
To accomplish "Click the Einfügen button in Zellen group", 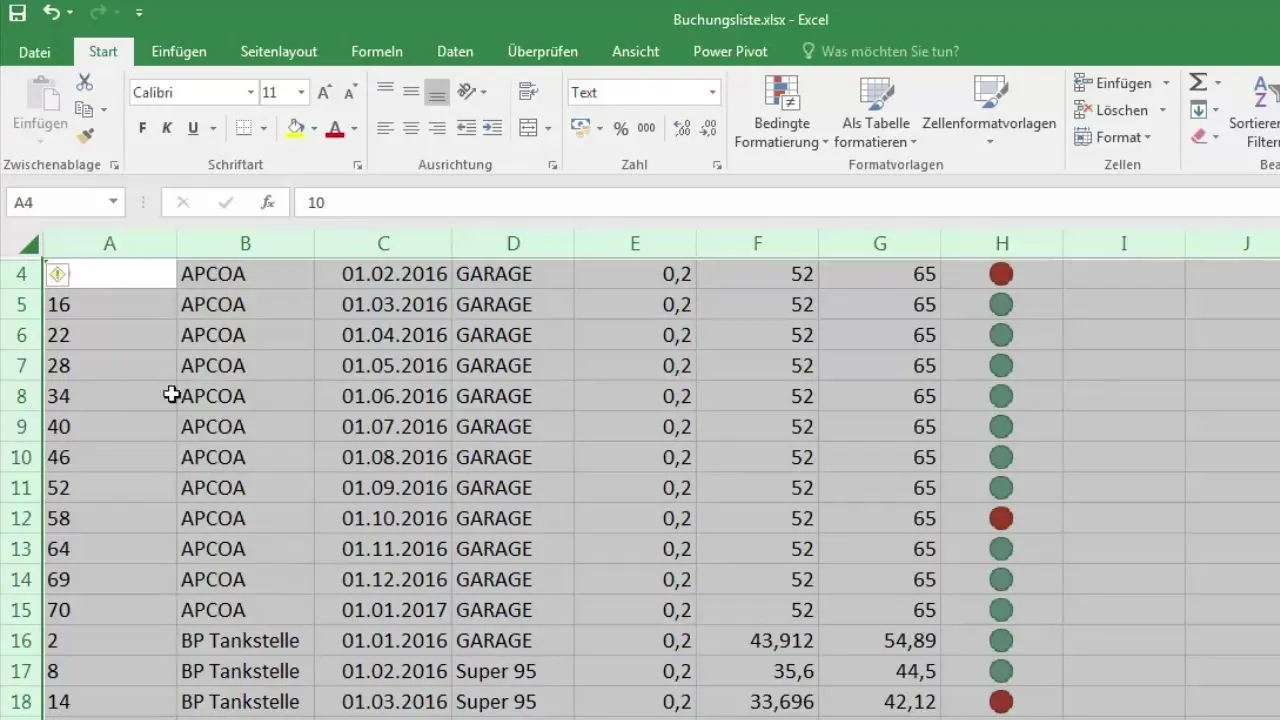I will (1113, 83).
